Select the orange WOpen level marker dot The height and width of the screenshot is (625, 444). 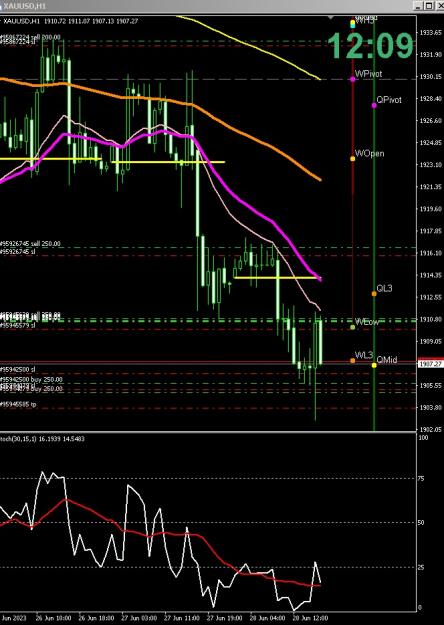coord(352,159)
